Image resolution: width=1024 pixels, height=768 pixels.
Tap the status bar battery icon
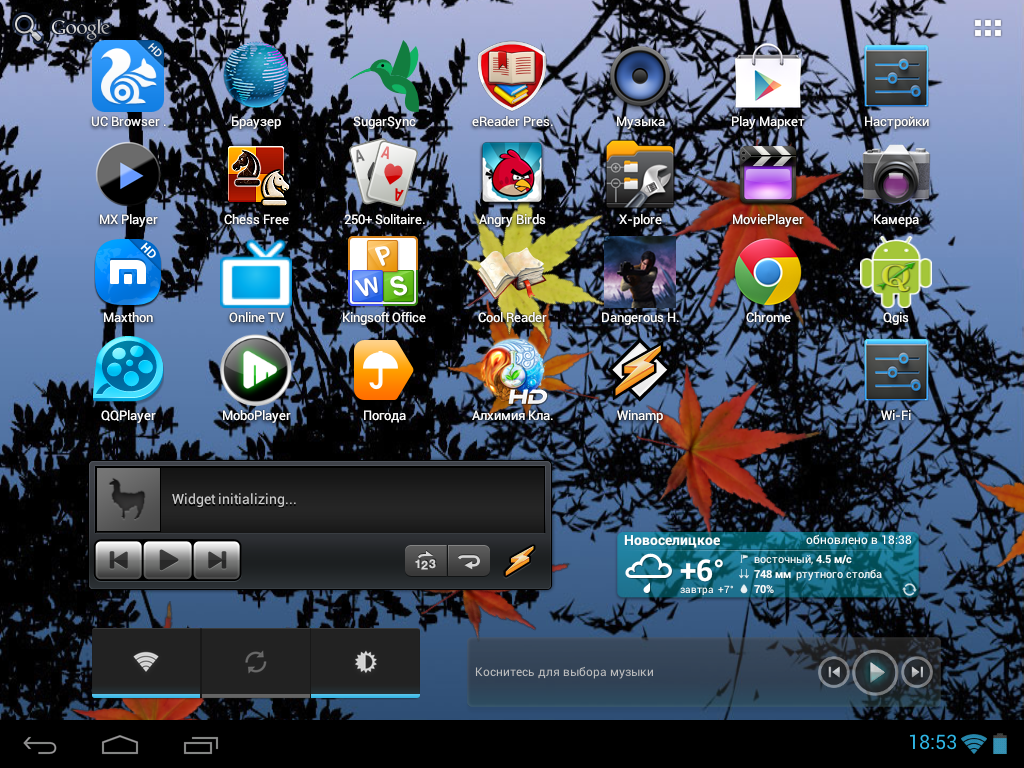coord(1000,744)
